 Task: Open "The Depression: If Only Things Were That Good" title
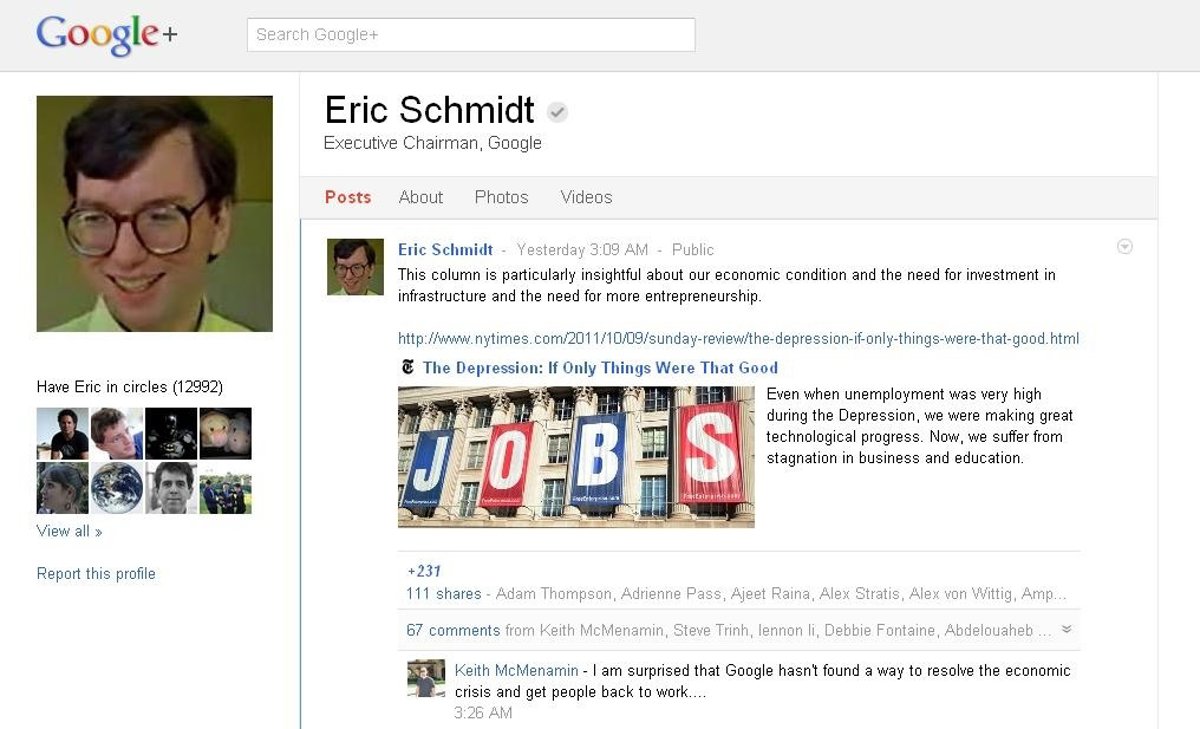[600, 368]
